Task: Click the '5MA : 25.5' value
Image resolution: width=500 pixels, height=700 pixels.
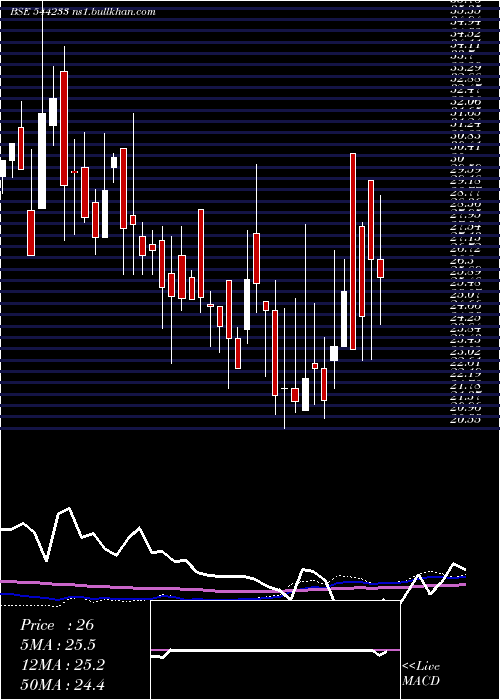Action: point(58,645)
